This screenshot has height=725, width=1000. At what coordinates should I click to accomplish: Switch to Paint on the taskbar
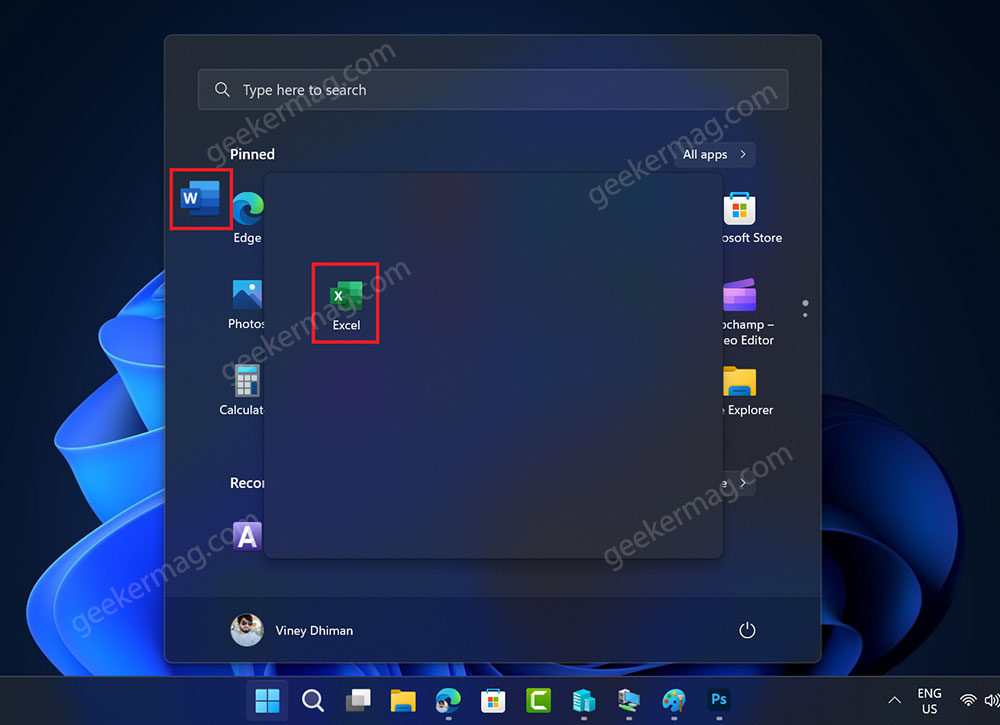coord(674,701)
